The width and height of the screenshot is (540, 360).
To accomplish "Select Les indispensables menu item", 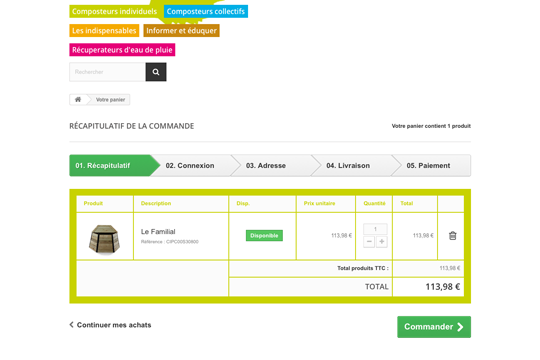I will [x=104, y=31].
